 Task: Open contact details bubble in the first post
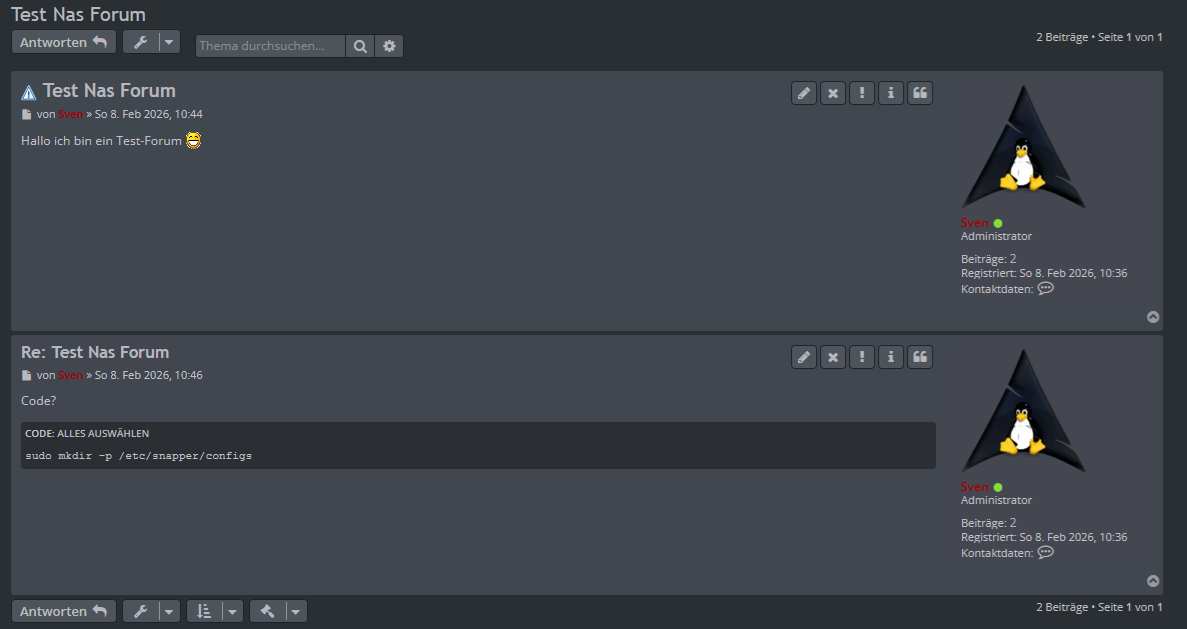point(1046,288)
